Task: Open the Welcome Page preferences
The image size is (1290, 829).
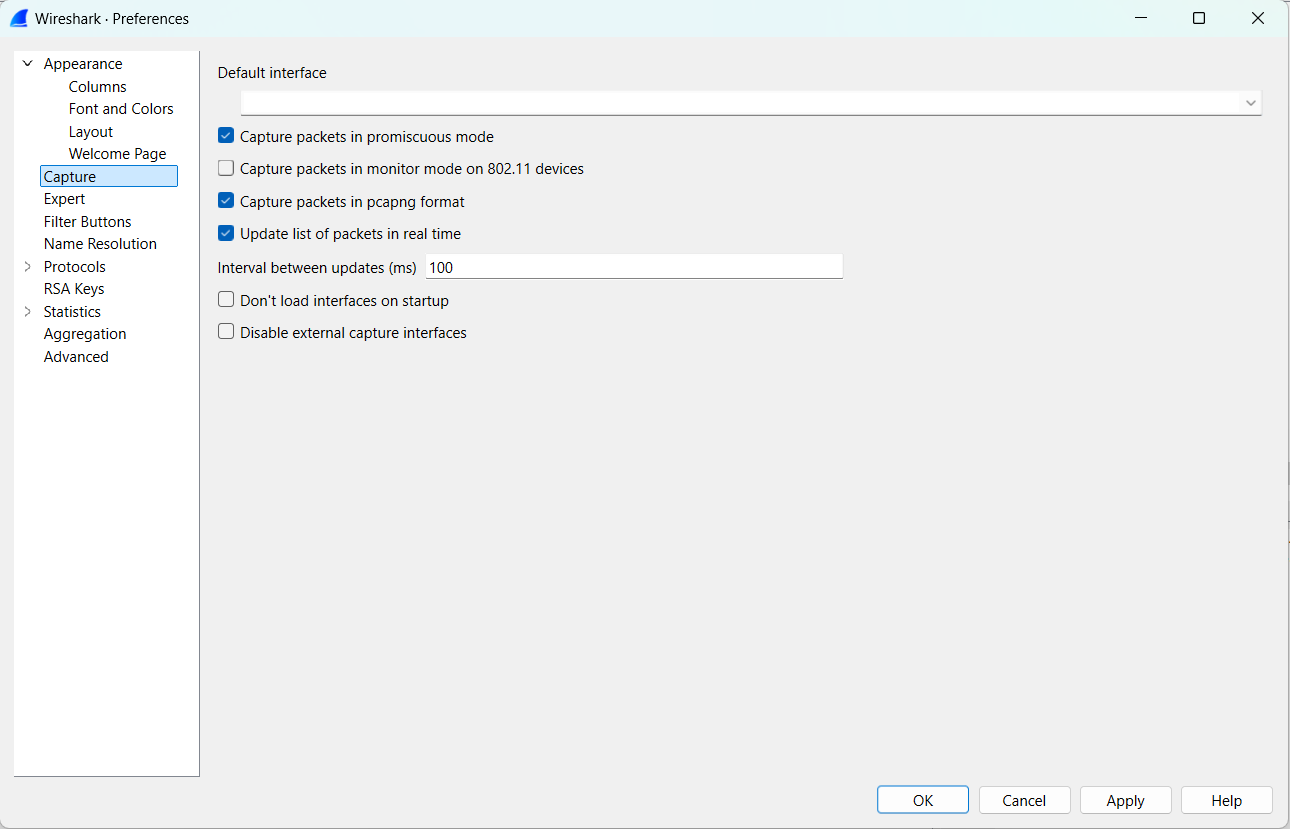Action: 118,154
